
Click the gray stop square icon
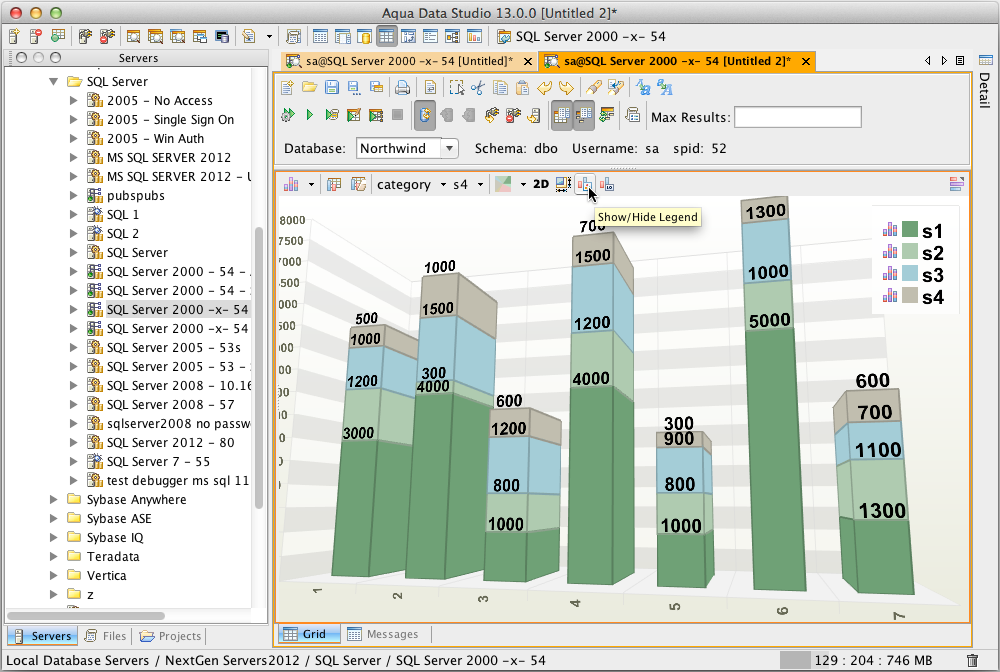pos(397,115)
